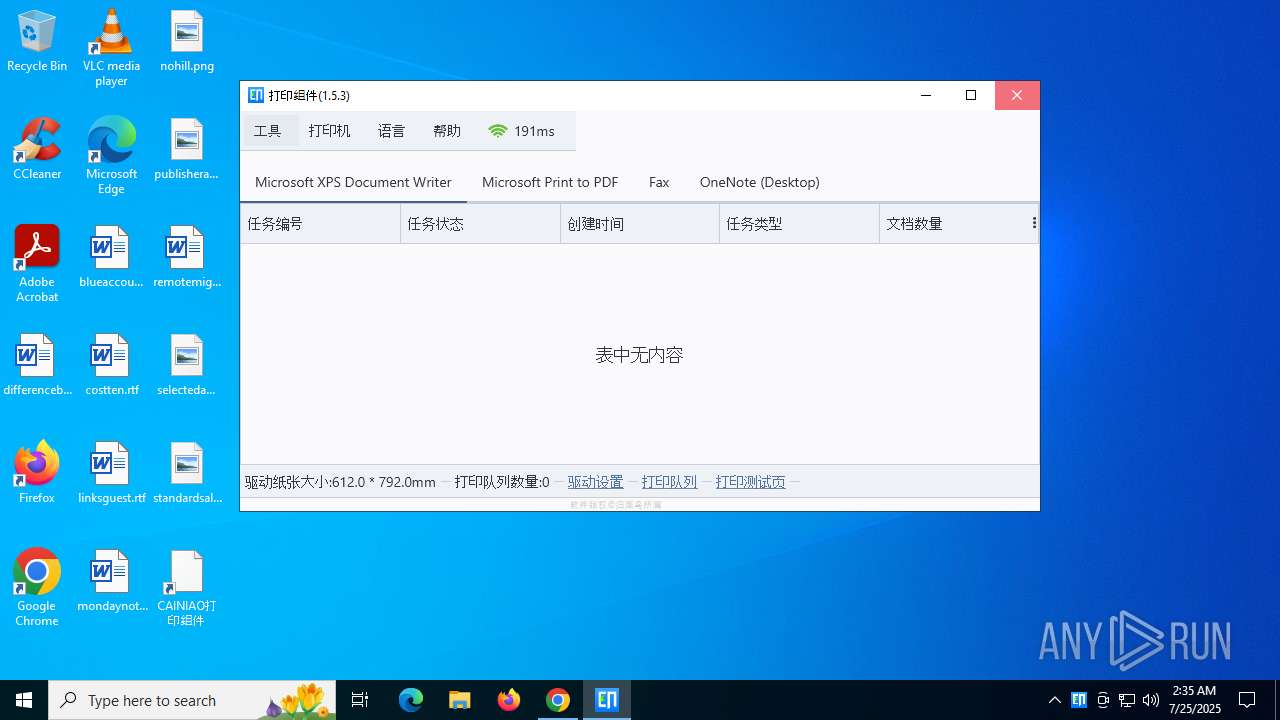
Task: Open the Windows Start menu
Action: 24,700
